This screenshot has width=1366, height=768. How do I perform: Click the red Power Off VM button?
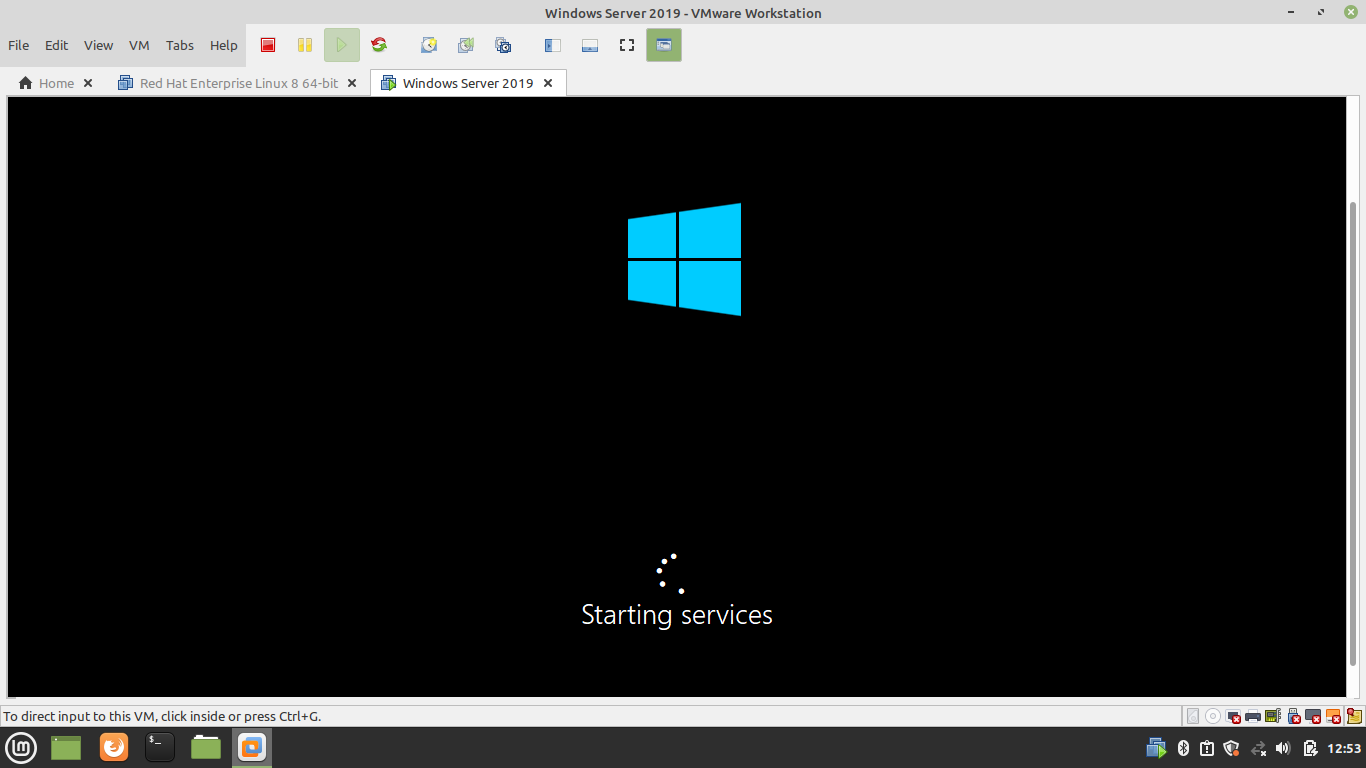point(268,45)
